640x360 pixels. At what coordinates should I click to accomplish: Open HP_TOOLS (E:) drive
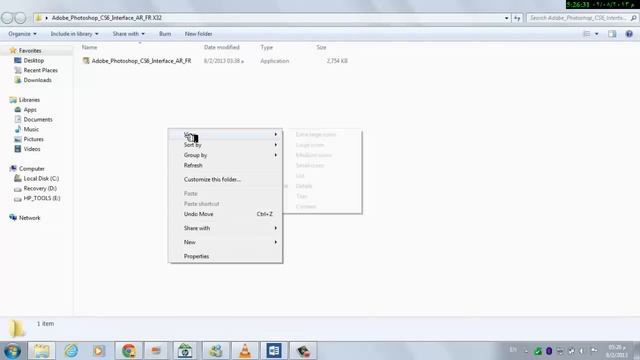coord(41,198)
